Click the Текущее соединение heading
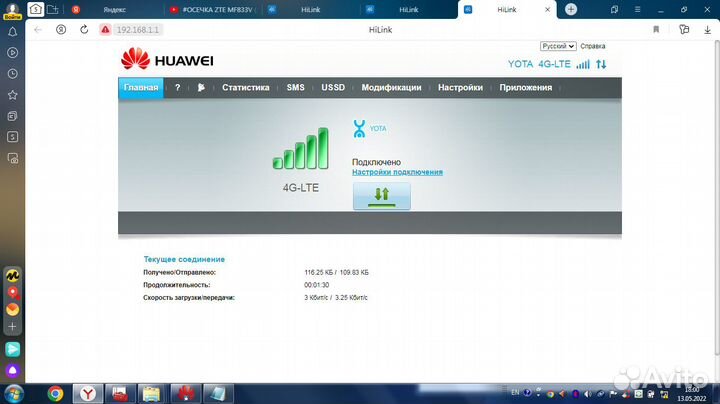This screenshot has width=720, height=404. coord(184,259)
